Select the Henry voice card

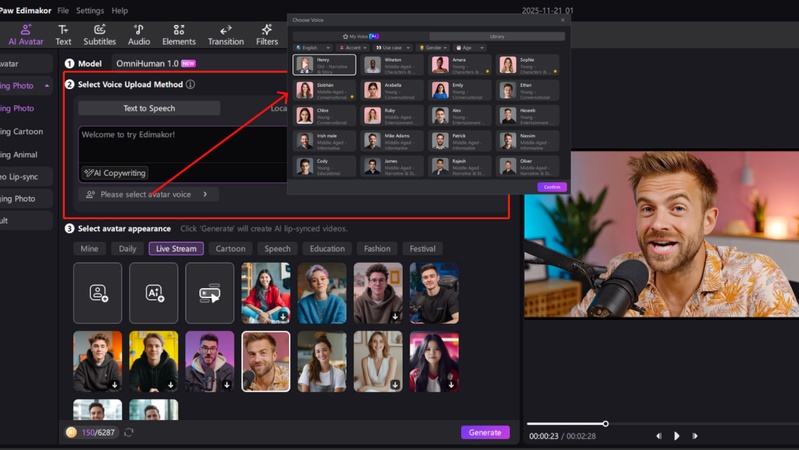[324, 65]
